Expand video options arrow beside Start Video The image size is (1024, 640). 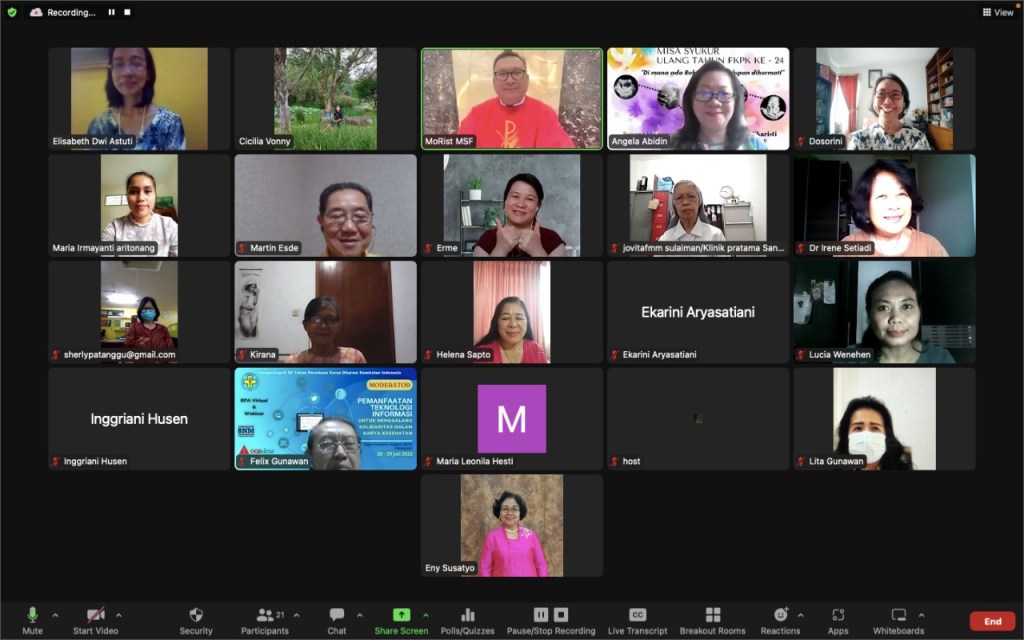coord(119,615)
